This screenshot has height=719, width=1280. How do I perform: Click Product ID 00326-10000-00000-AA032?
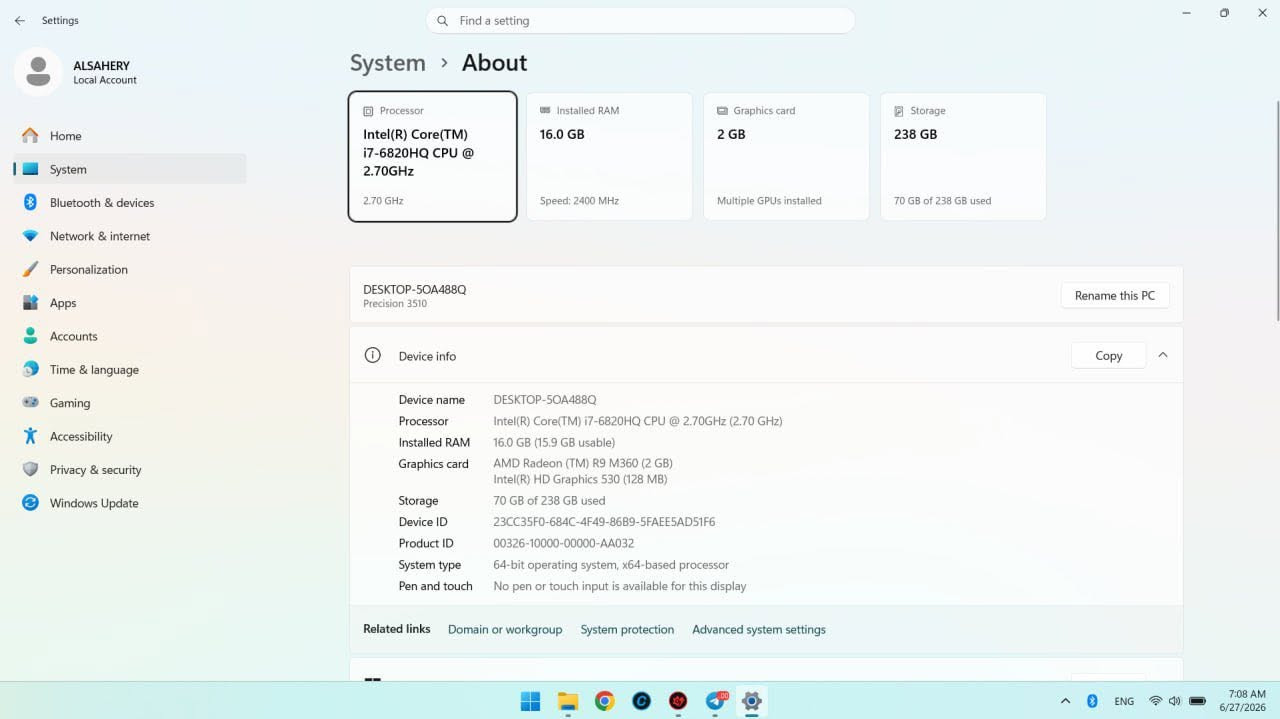[563, 543]
